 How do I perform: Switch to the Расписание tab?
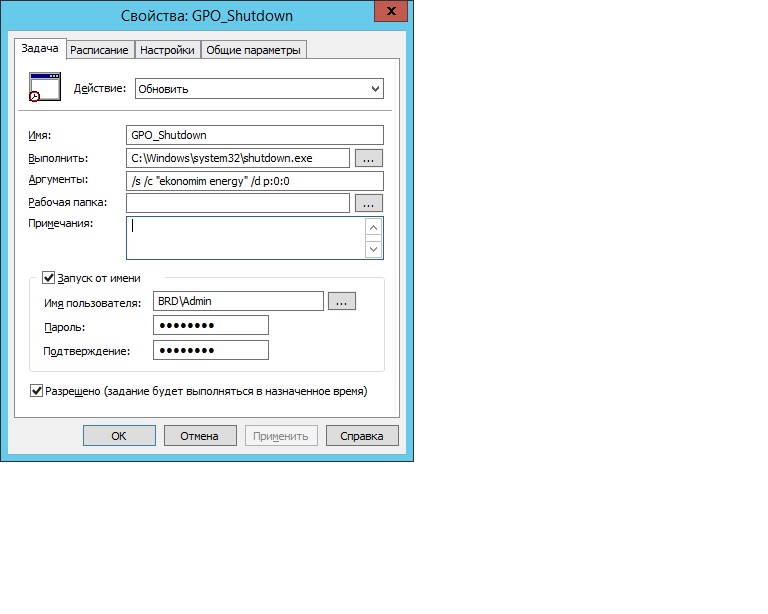99,50
